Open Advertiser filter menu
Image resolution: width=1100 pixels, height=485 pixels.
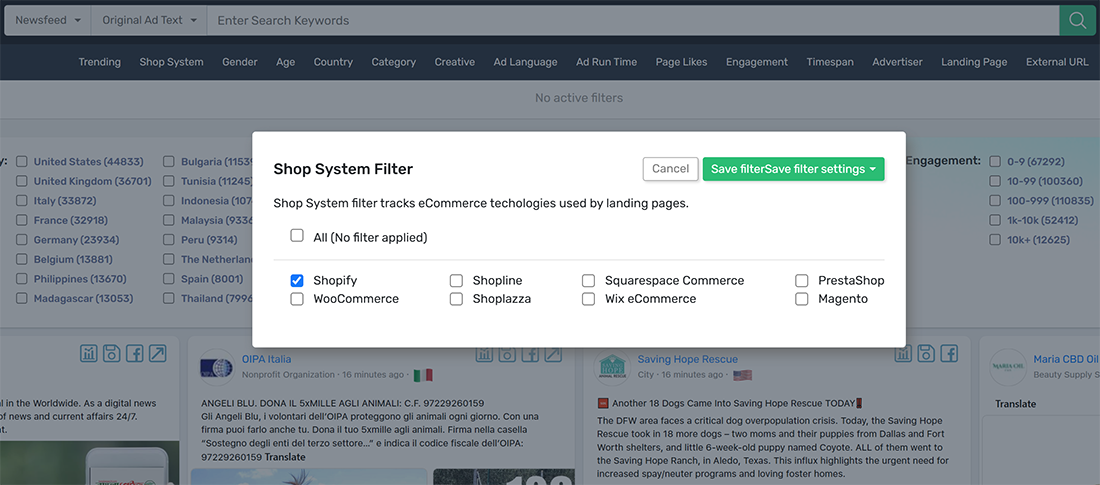tap(897, 62)
